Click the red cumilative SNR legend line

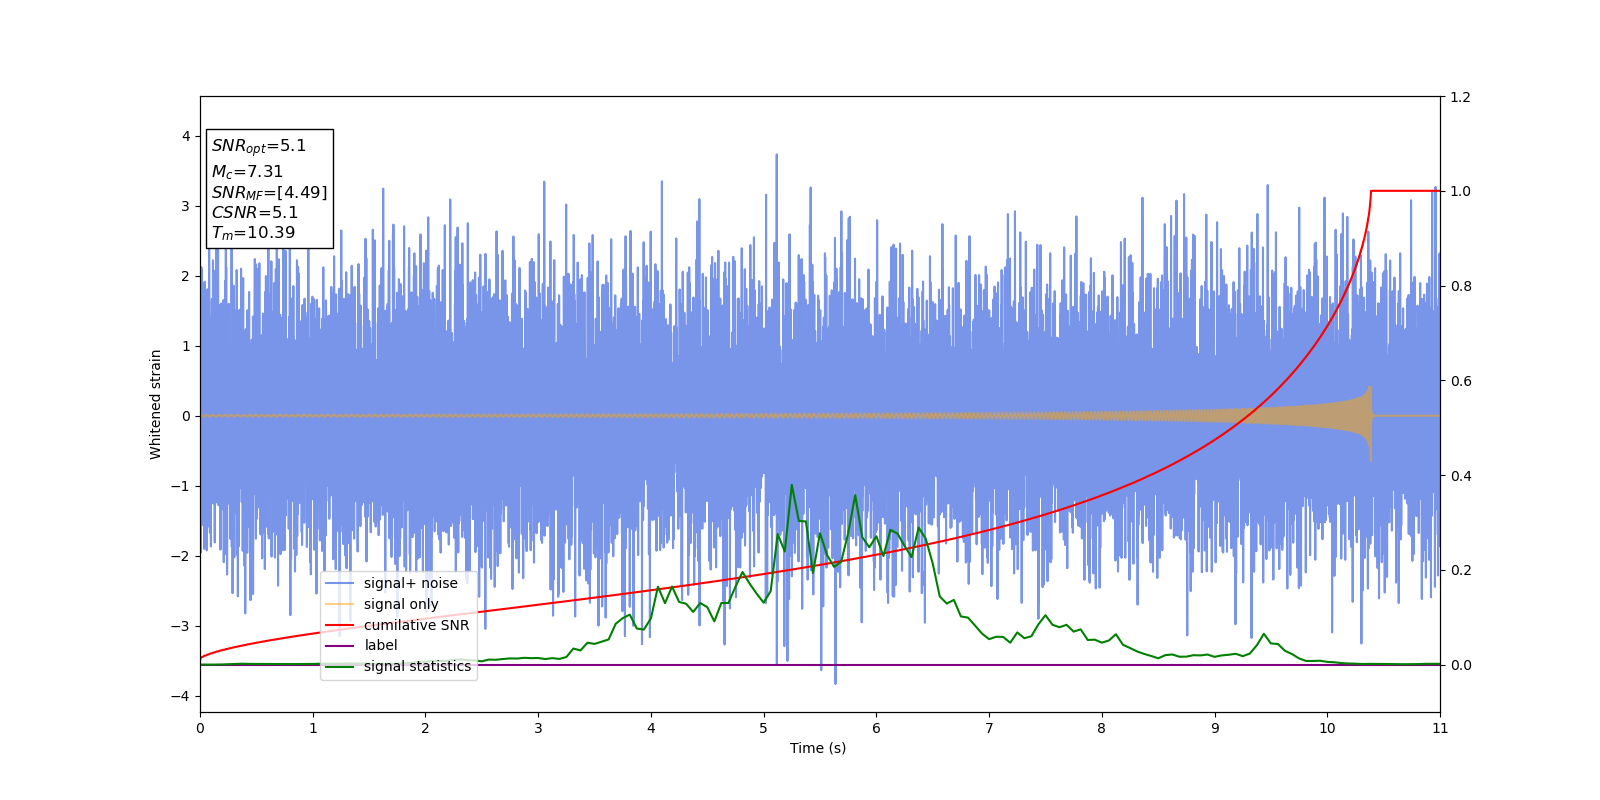(340, 625)
